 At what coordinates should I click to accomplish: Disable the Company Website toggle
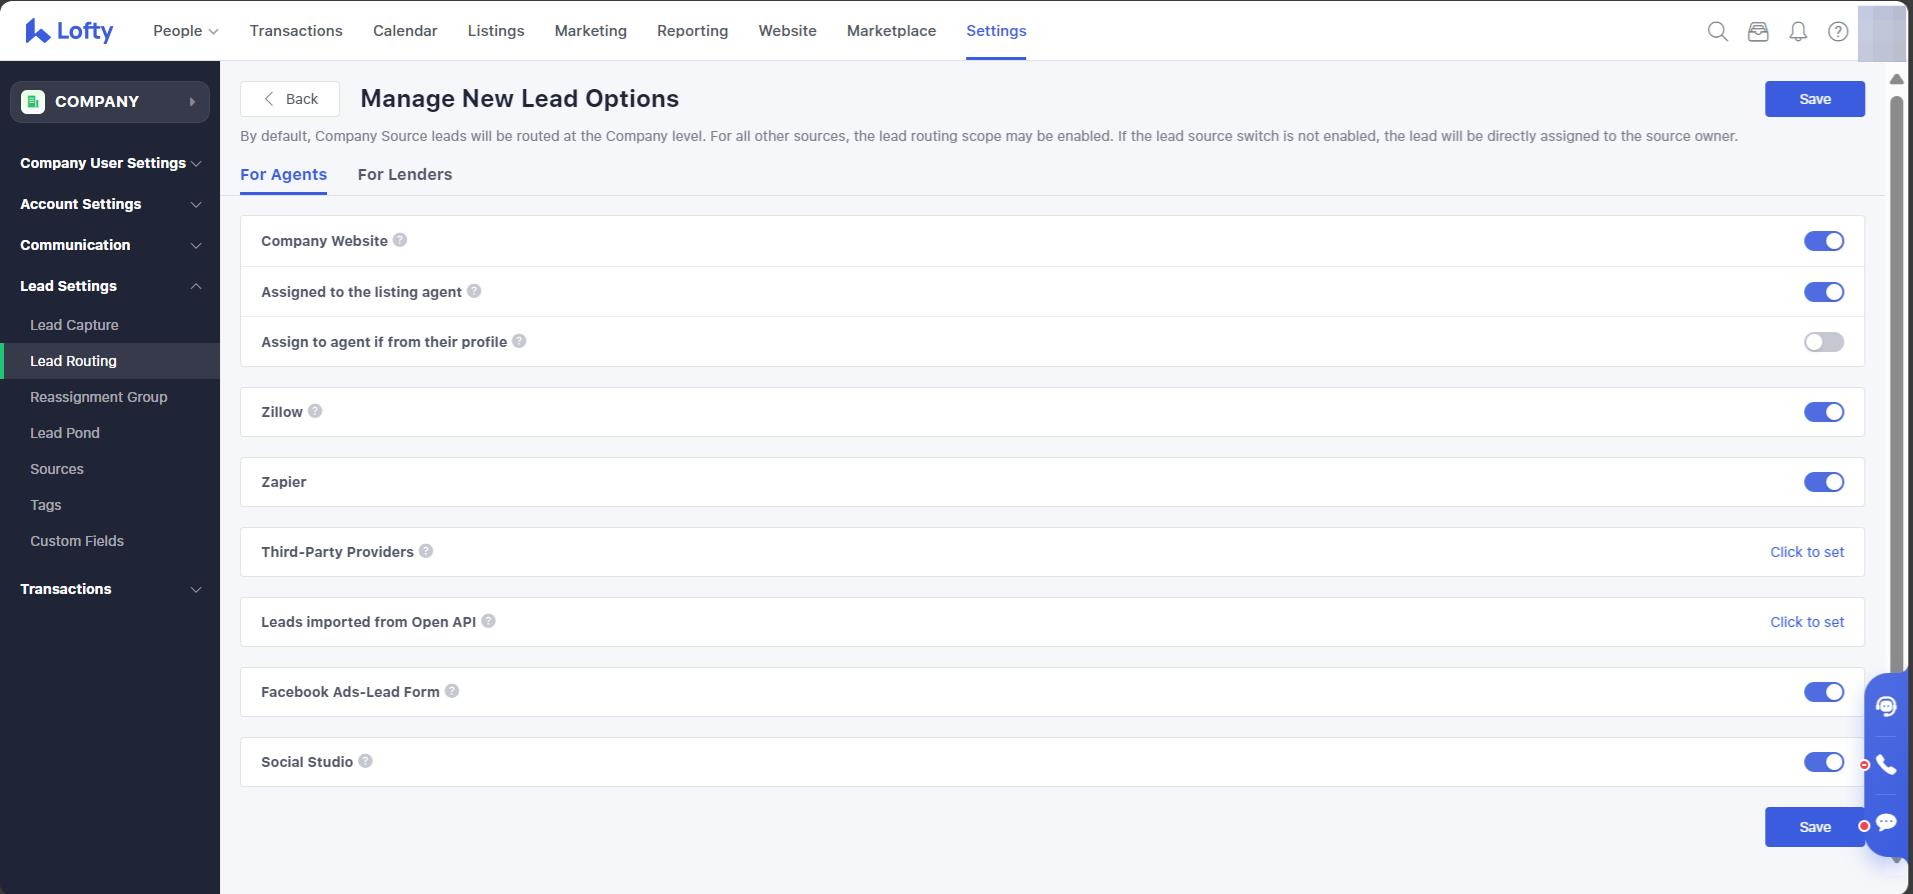click(x=1823, y=241)
